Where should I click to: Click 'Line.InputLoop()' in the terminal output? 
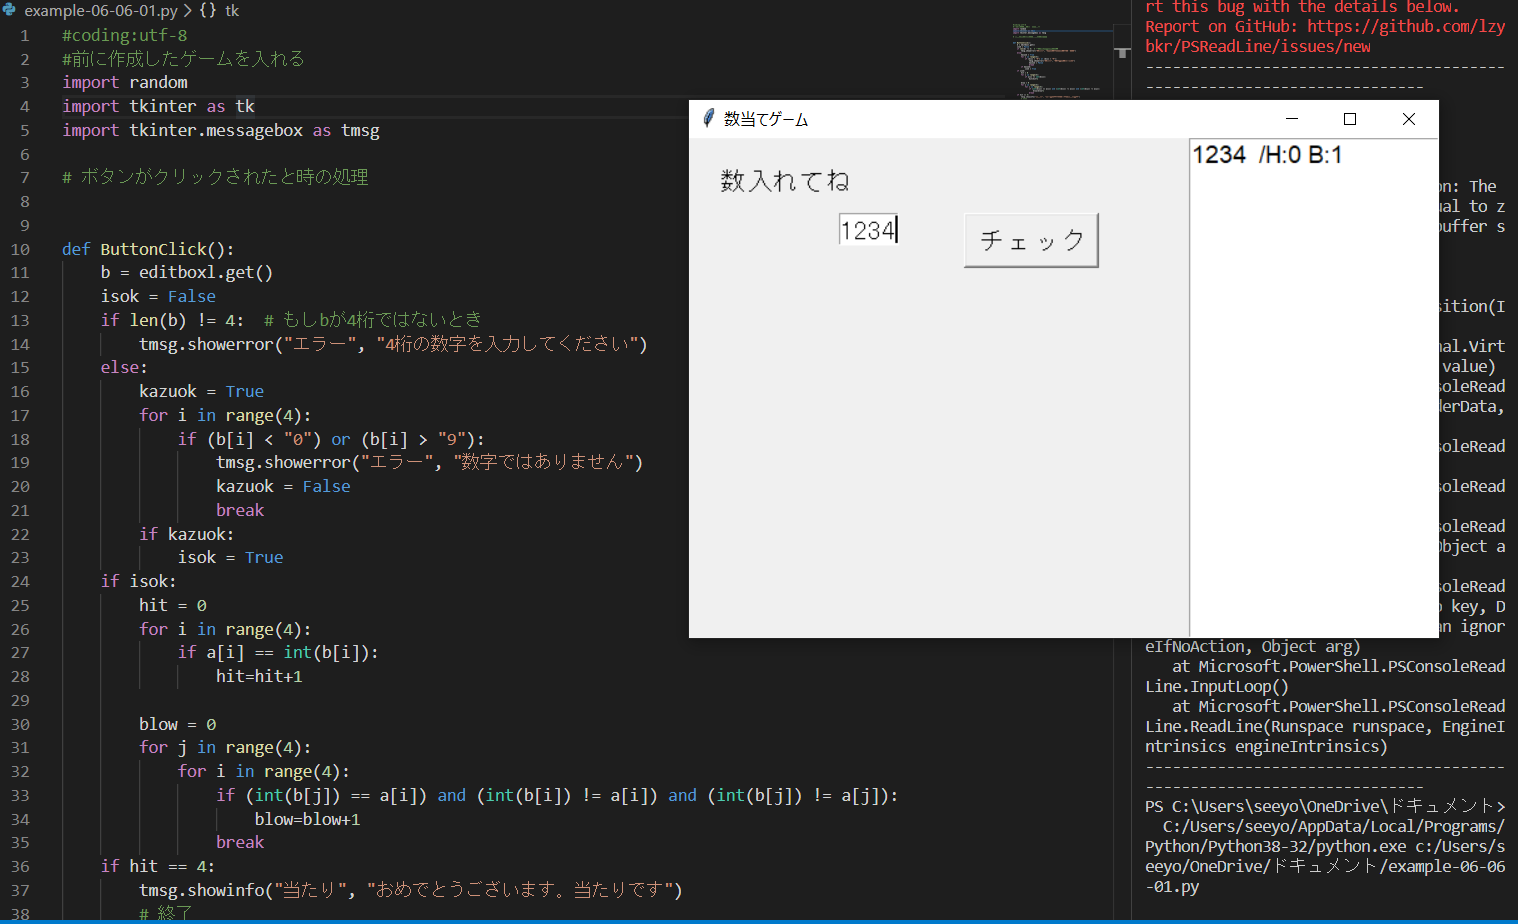(x=1217, y=686)
